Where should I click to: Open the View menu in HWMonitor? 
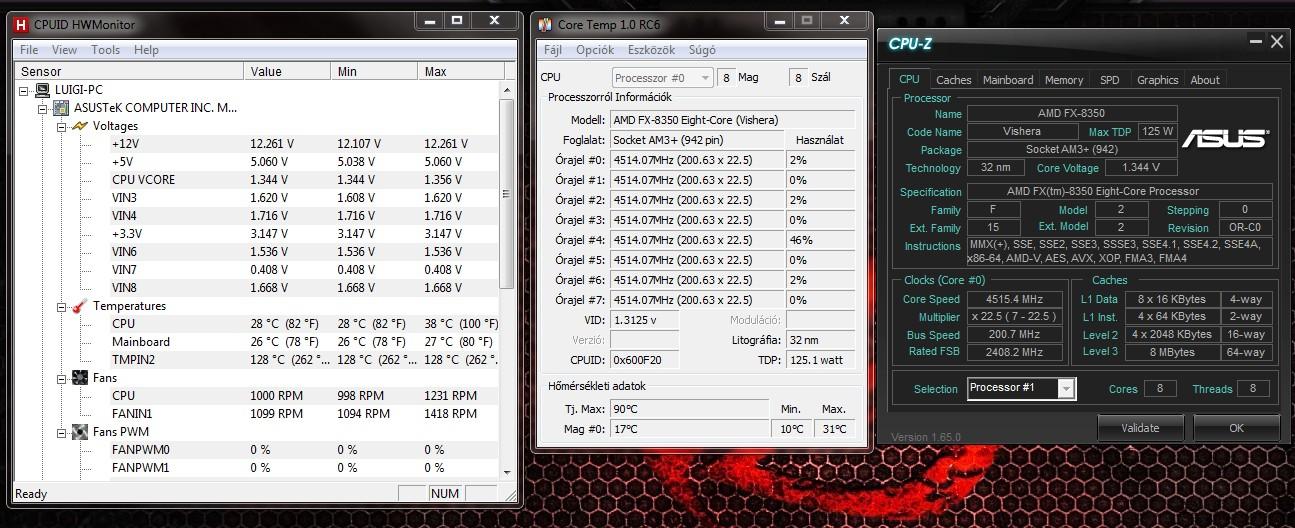point(64,50)
